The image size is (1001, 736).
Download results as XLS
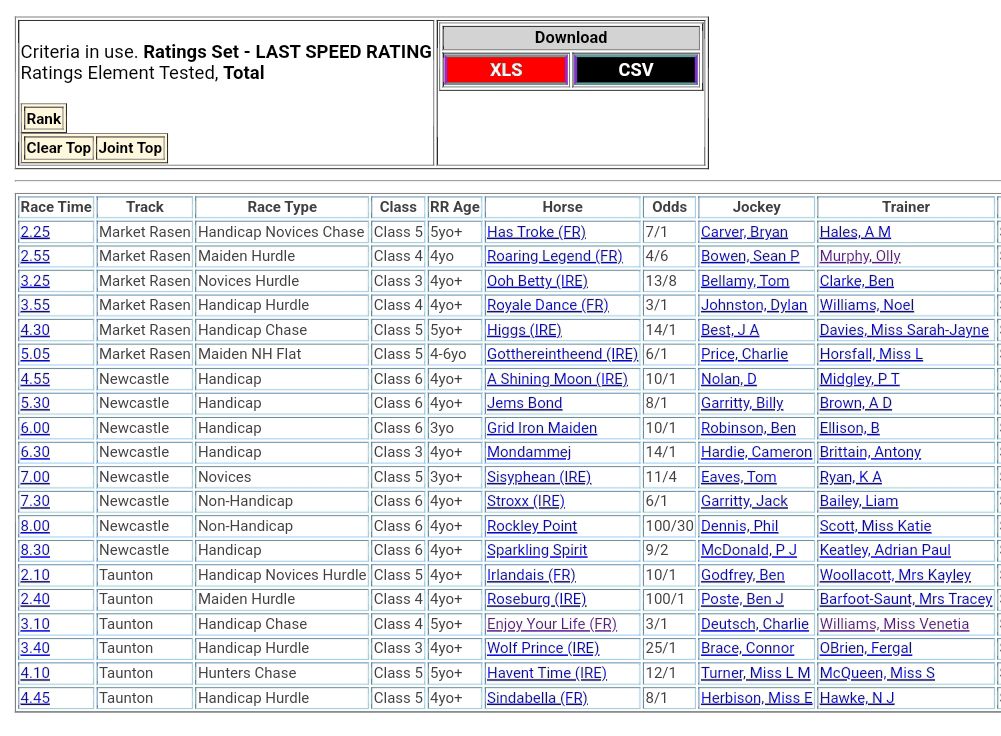click(505, 70)
